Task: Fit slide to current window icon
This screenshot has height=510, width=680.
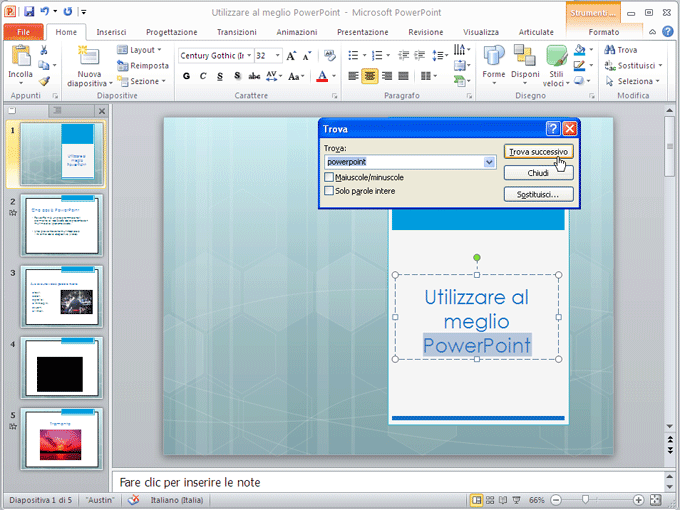Action: [x=656, y=500]
